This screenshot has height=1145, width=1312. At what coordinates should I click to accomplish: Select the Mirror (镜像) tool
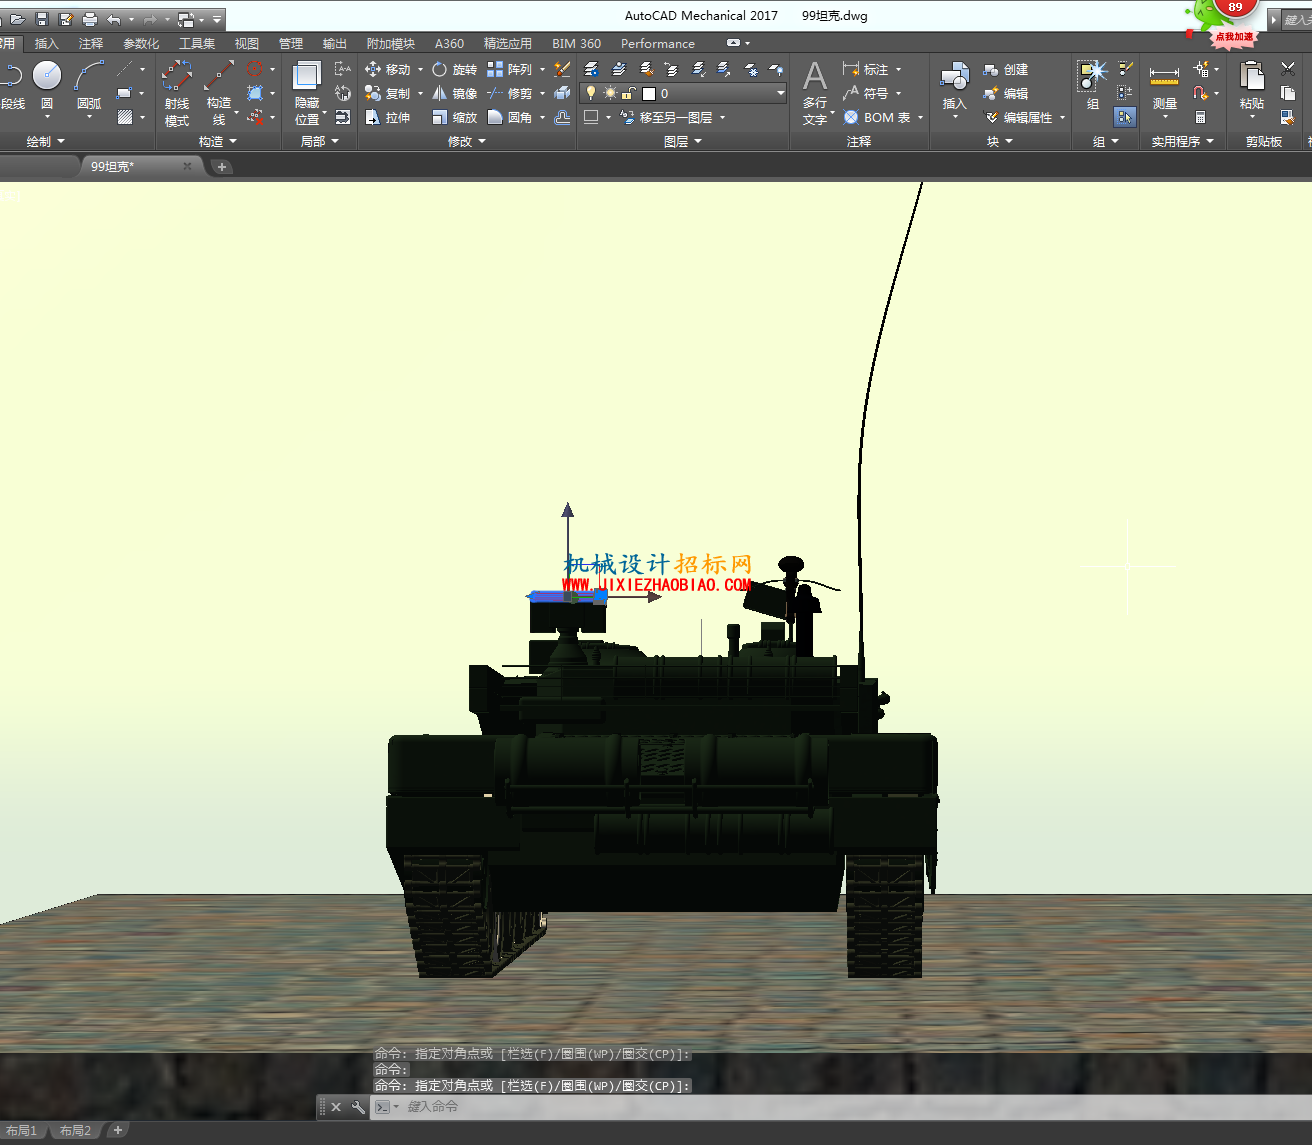click(454, 93)
